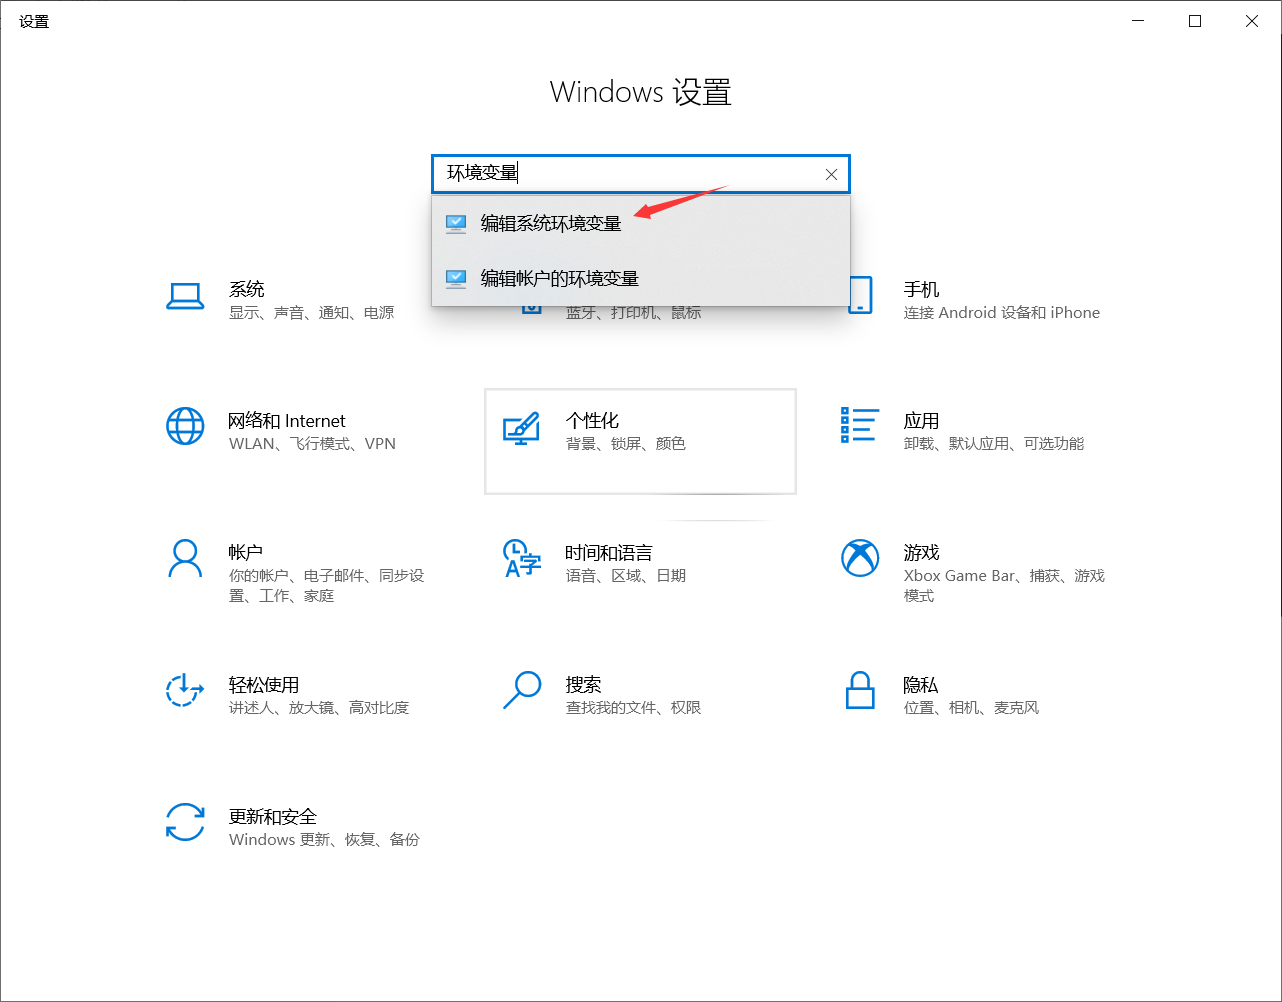The height and width of the screenshot is (1002, 1282).
Task: Open the 应用 category title
Action: pyautogui.click(x=921, y=421)
